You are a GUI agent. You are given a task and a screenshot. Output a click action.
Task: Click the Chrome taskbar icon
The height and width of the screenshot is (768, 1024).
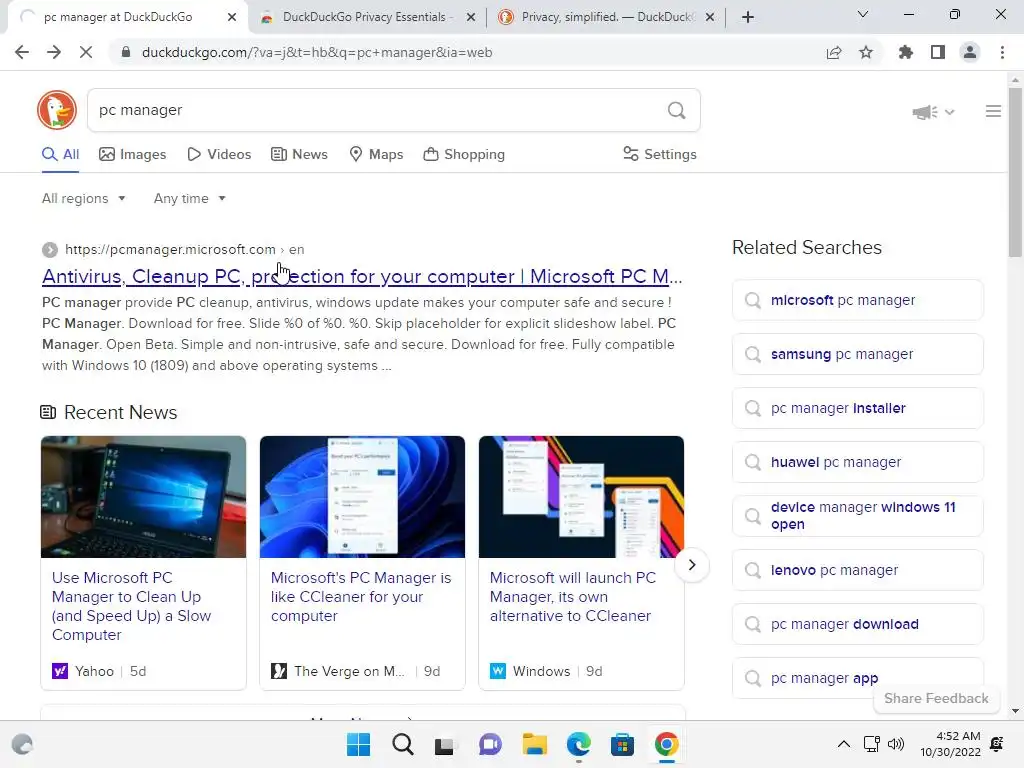pyautogui.click(x=666, y=744)
